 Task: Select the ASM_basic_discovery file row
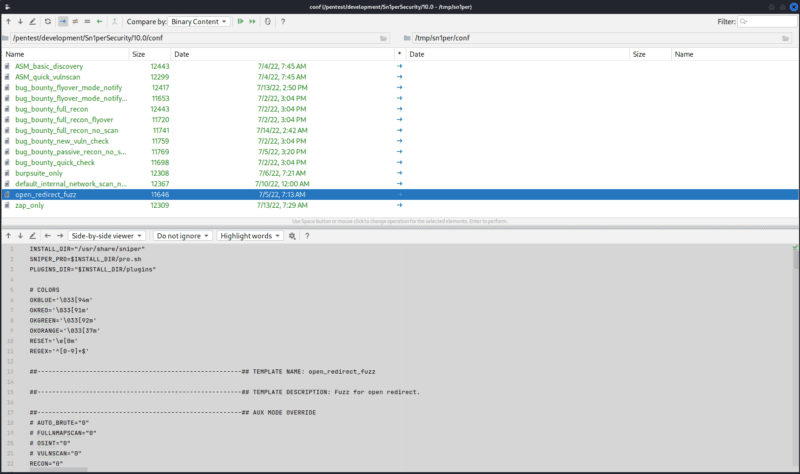click(x=400, y=66)
